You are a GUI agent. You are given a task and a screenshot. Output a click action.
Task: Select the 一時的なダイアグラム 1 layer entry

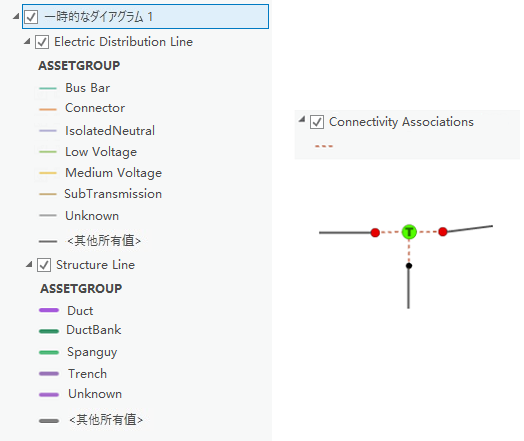click(x=145, y=16)
